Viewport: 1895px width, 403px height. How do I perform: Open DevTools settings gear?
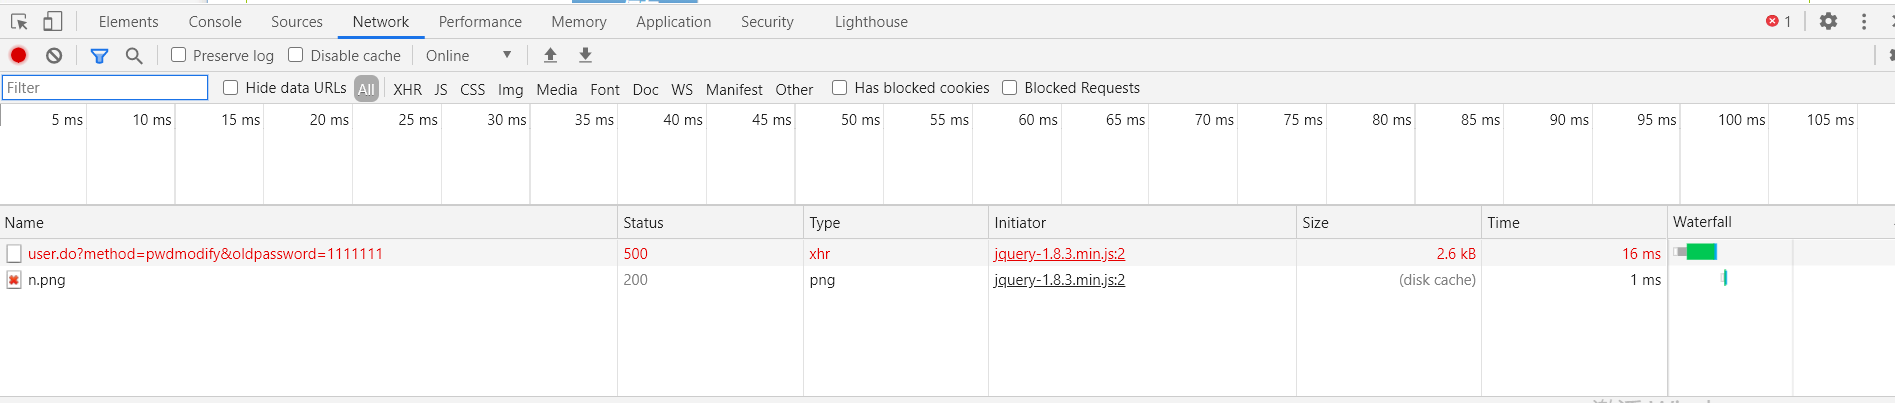click(x=1828, y=21)
